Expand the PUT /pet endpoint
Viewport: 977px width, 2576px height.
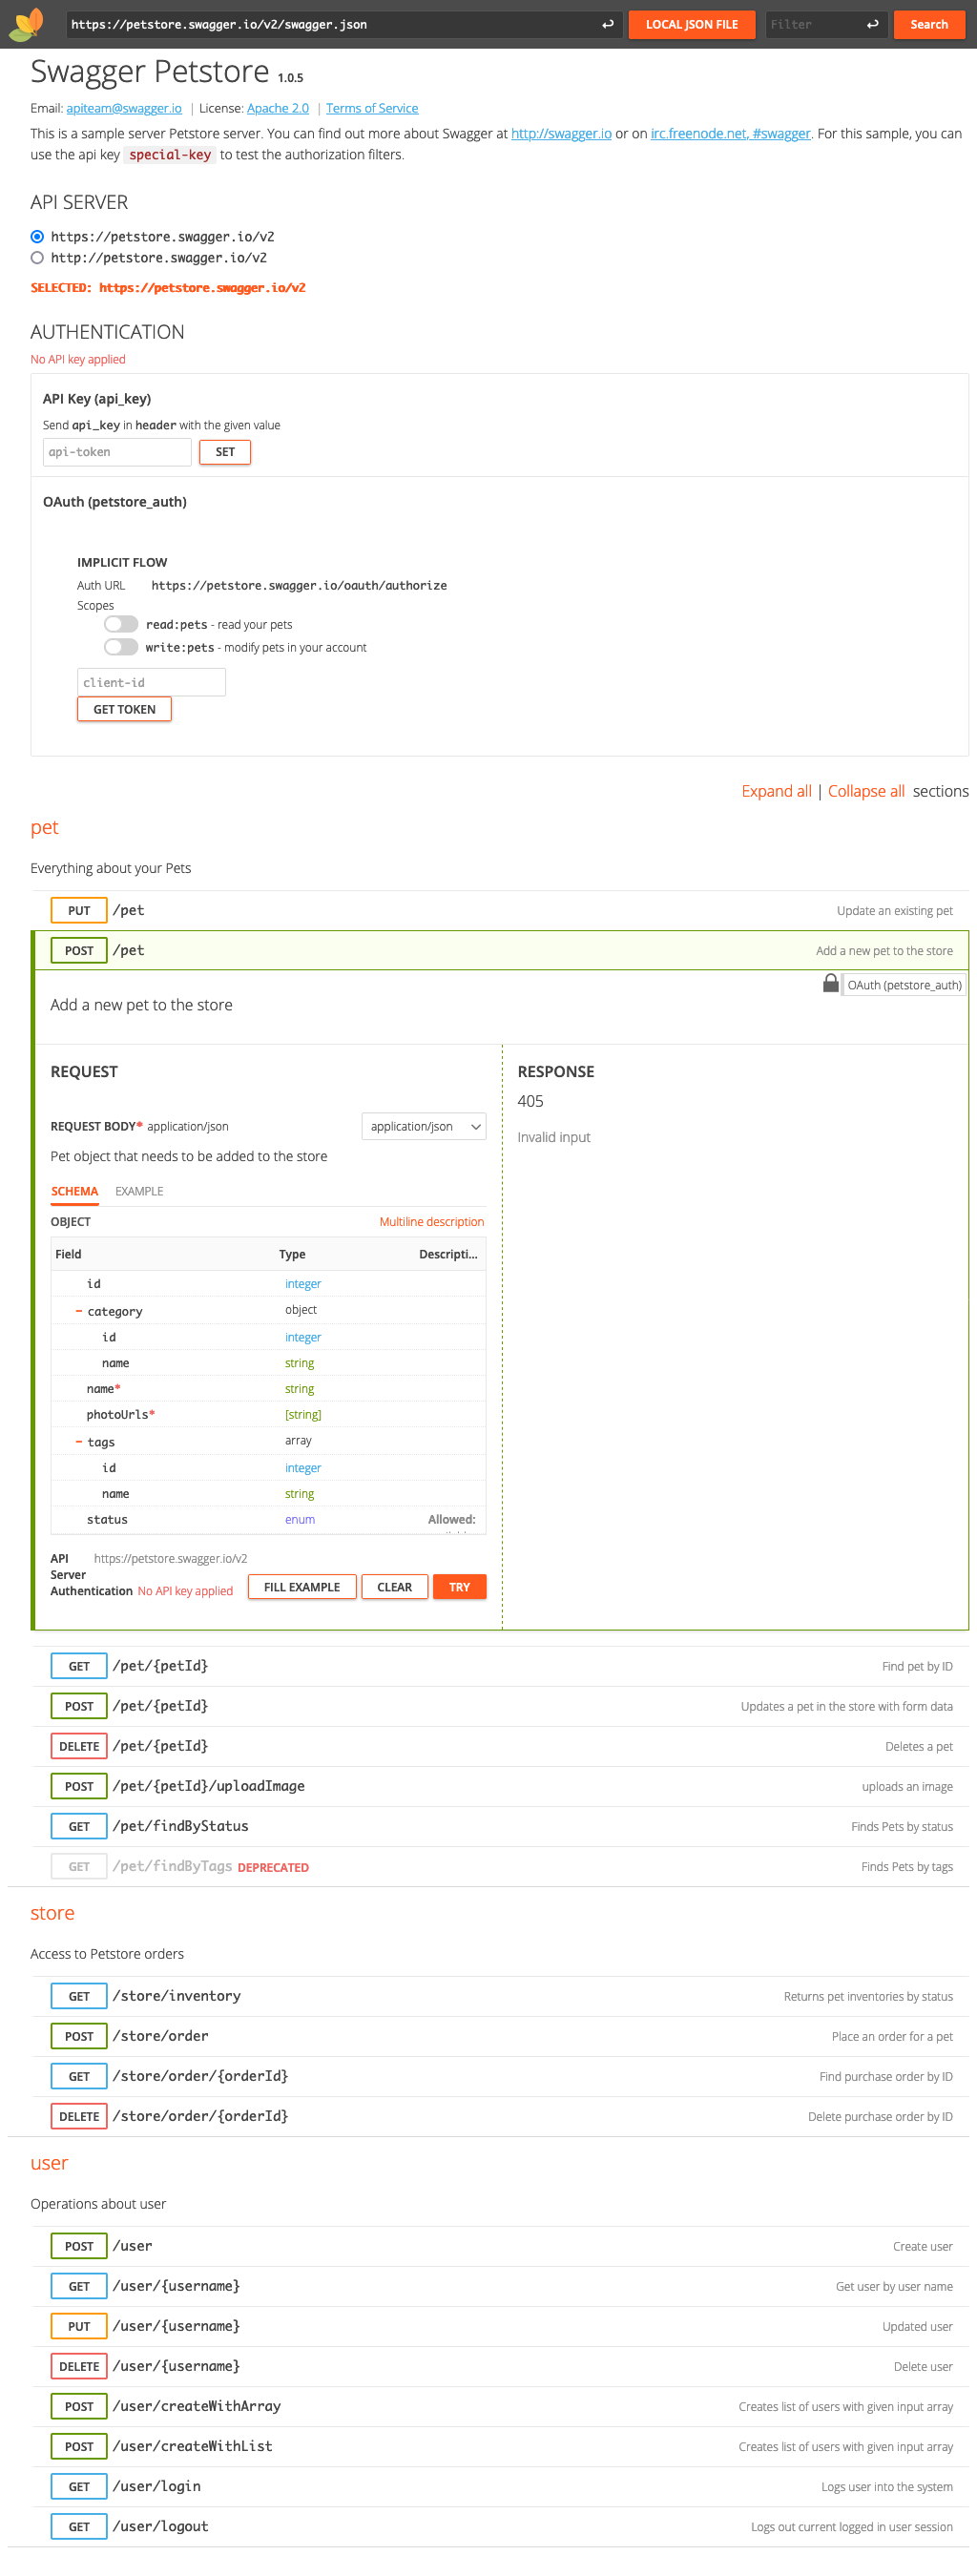click(x=500, y=910)
